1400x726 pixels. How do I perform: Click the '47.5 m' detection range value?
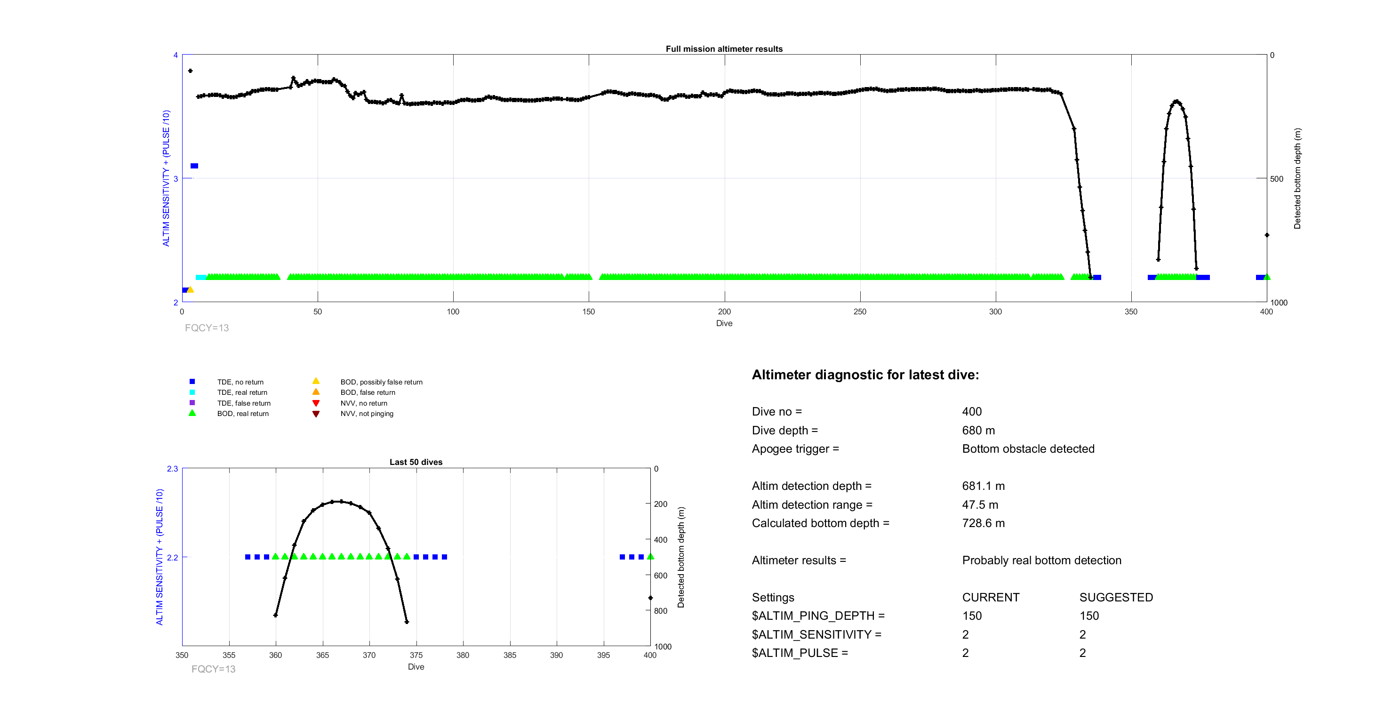980,505
